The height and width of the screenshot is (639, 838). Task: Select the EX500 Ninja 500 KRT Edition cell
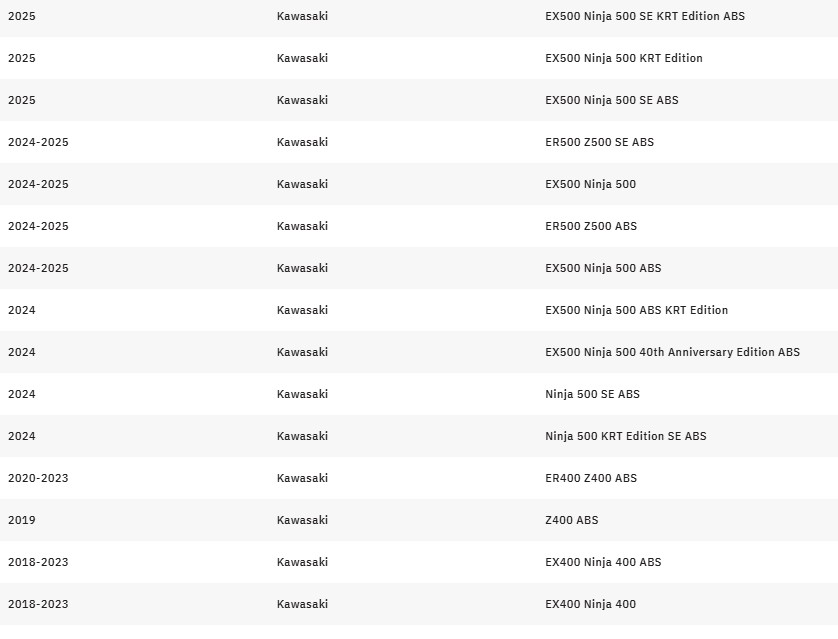point(623,58)
